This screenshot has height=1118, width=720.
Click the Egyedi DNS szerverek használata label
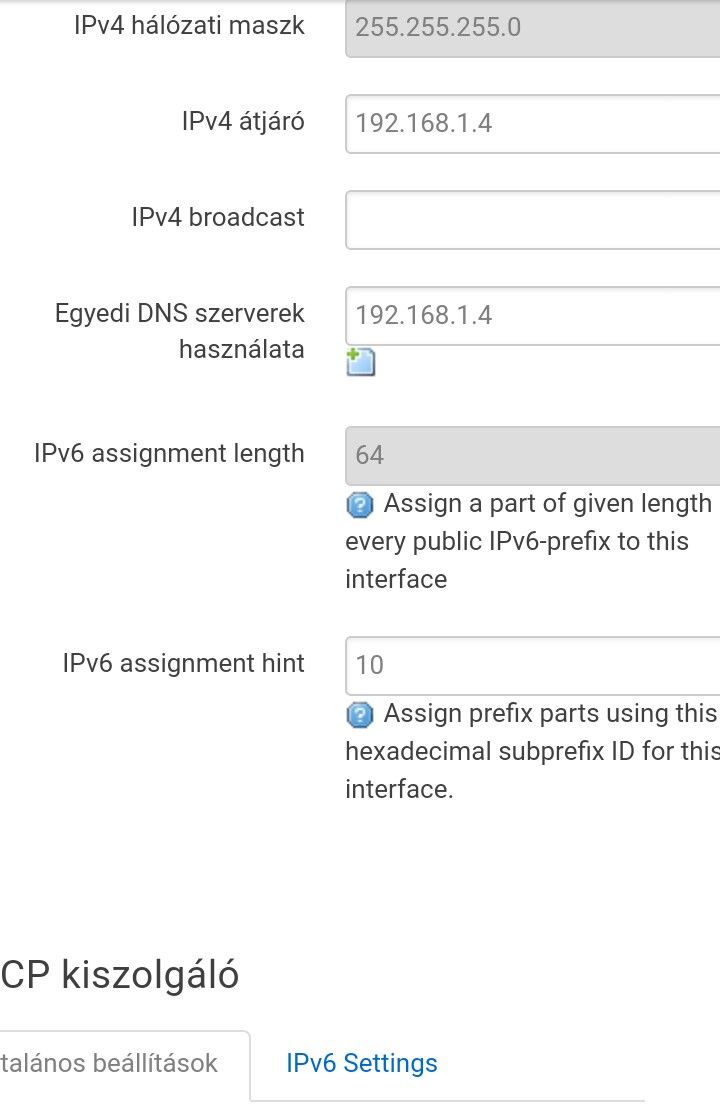[x=180, y=332]
